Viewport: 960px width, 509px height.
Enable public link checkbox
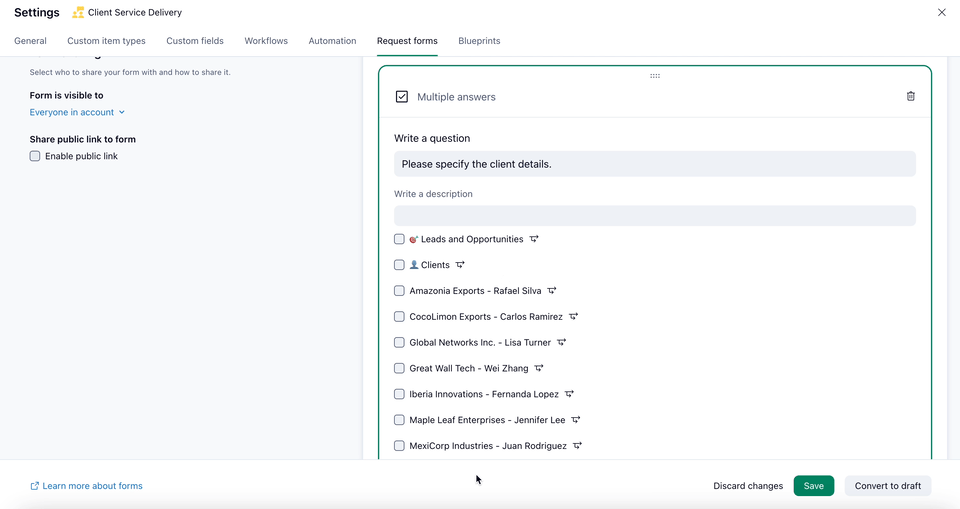pyautogui.click(x=35, y=156)
